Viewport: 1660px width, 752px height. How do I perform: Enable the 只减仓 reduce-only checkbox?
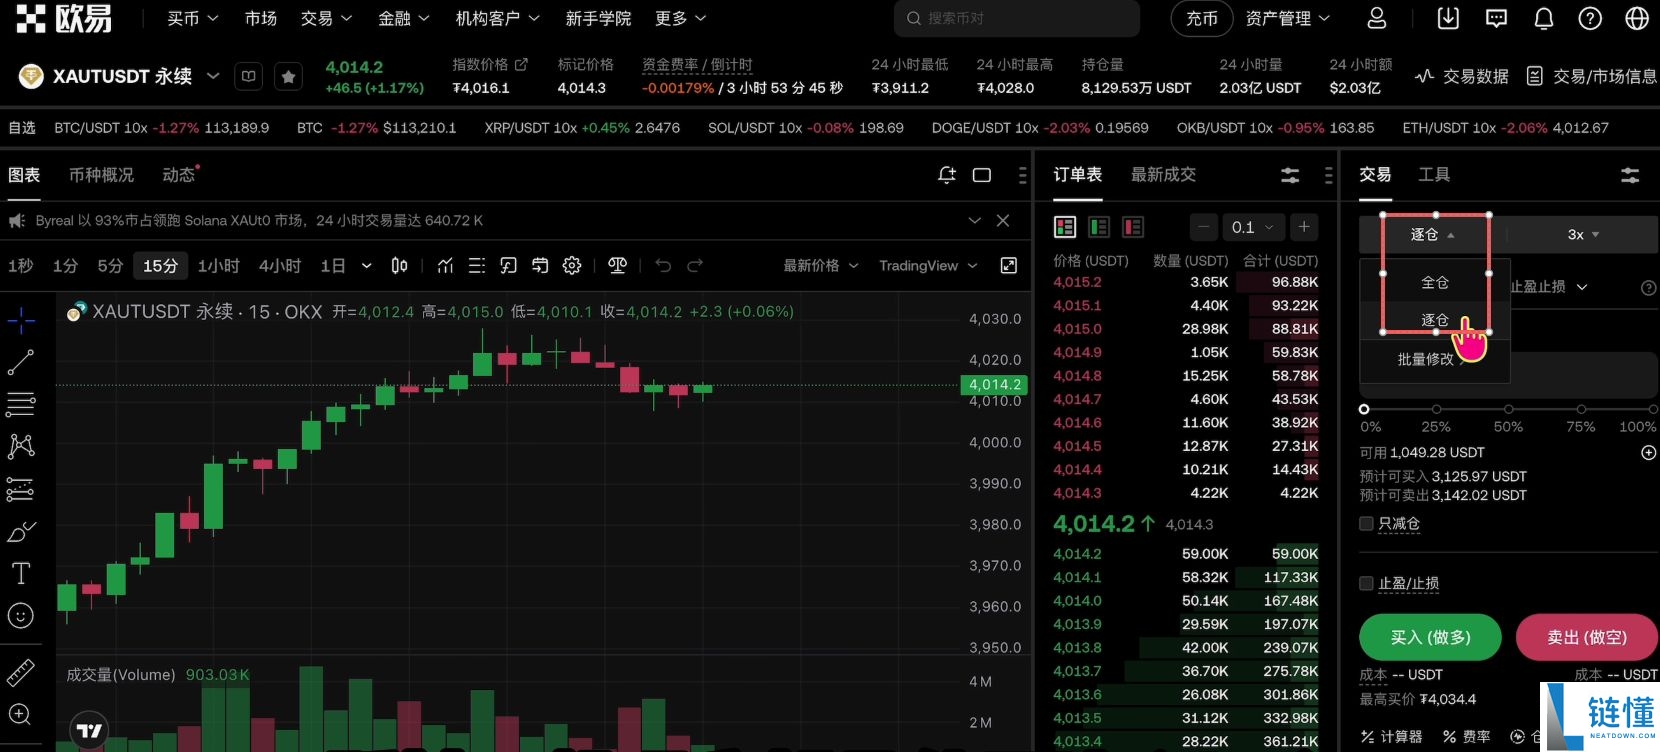(1366, 523)
